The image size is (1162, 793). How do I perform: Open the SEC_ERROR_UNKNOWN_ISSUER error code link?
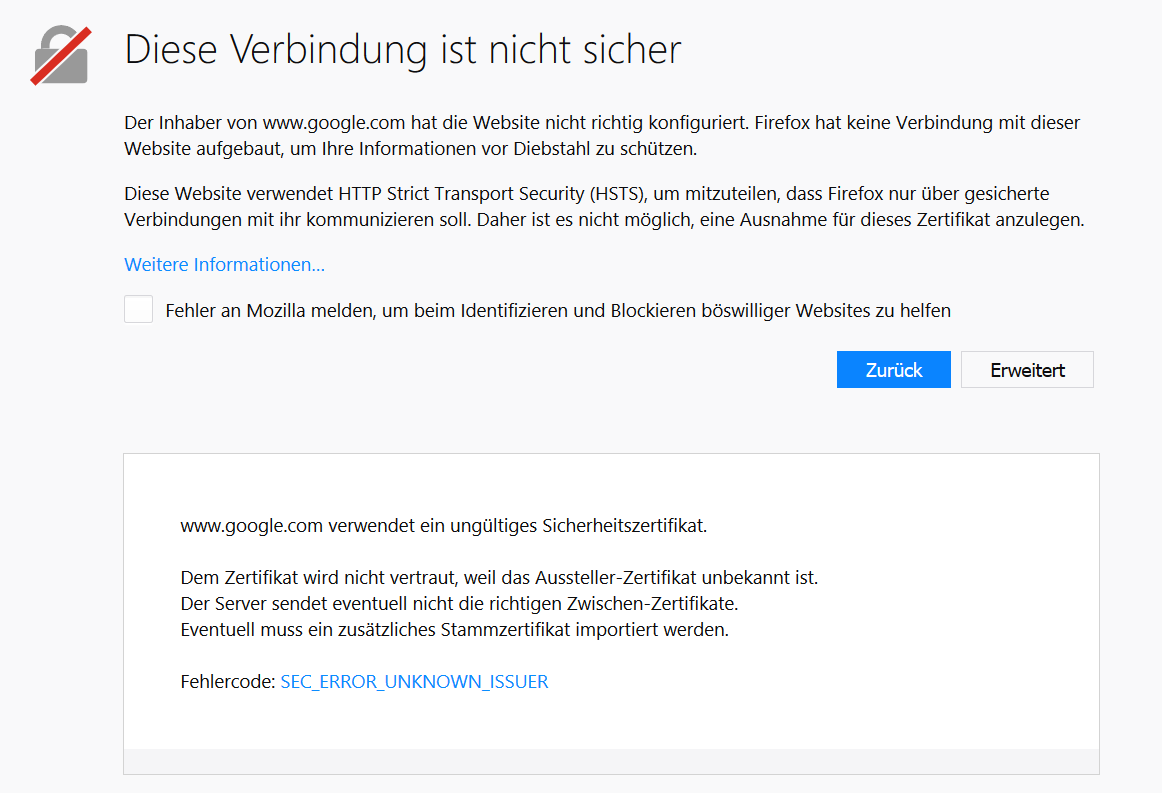pyautogui.click(x=414, y=682)
